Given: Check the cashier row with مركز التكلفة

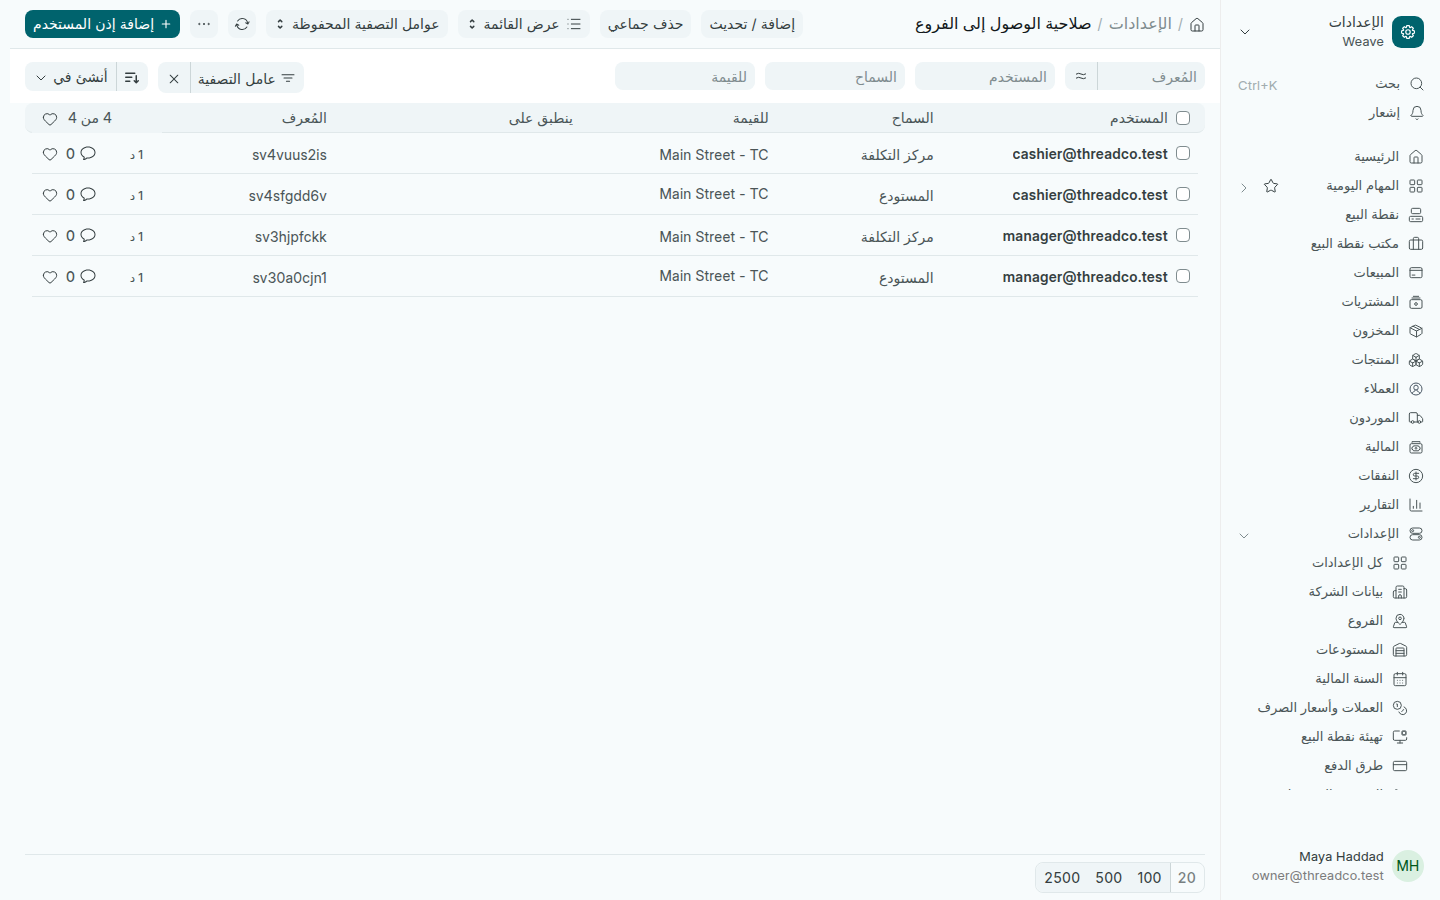Looking at the screenshot, I should pyautogui.click(x=1183, y=153).
